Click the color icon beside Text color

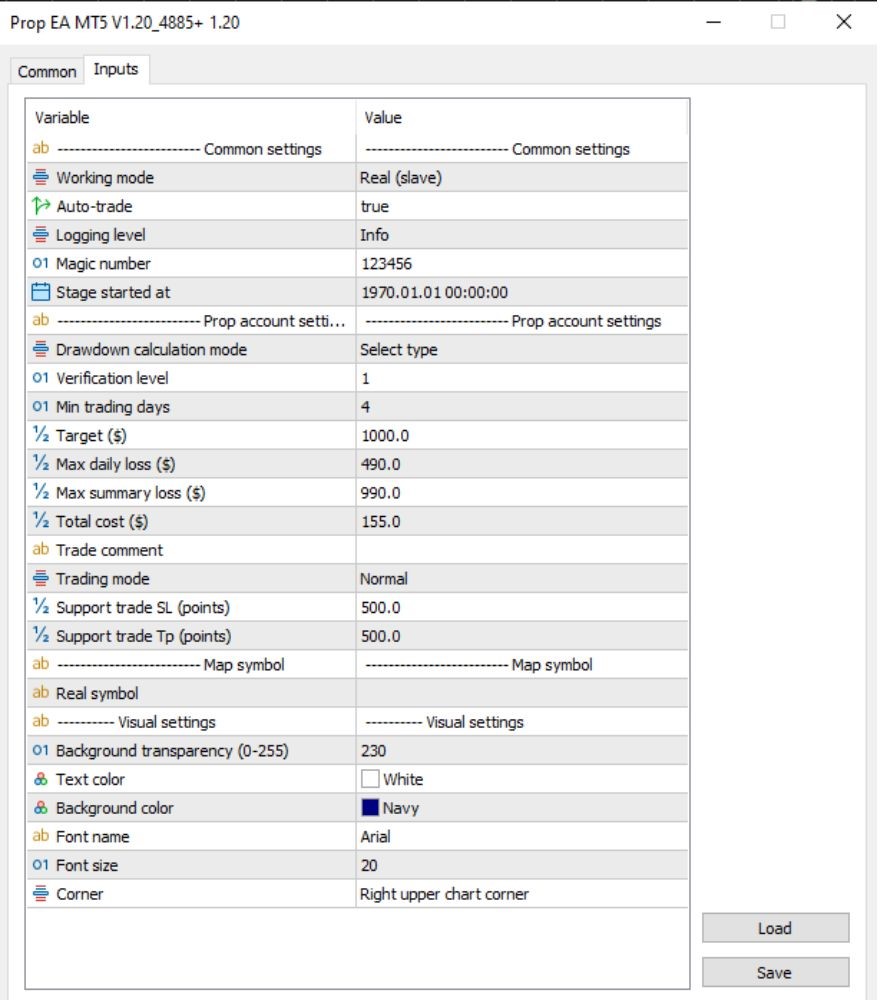pyautogui.click(x=40, y=779)
